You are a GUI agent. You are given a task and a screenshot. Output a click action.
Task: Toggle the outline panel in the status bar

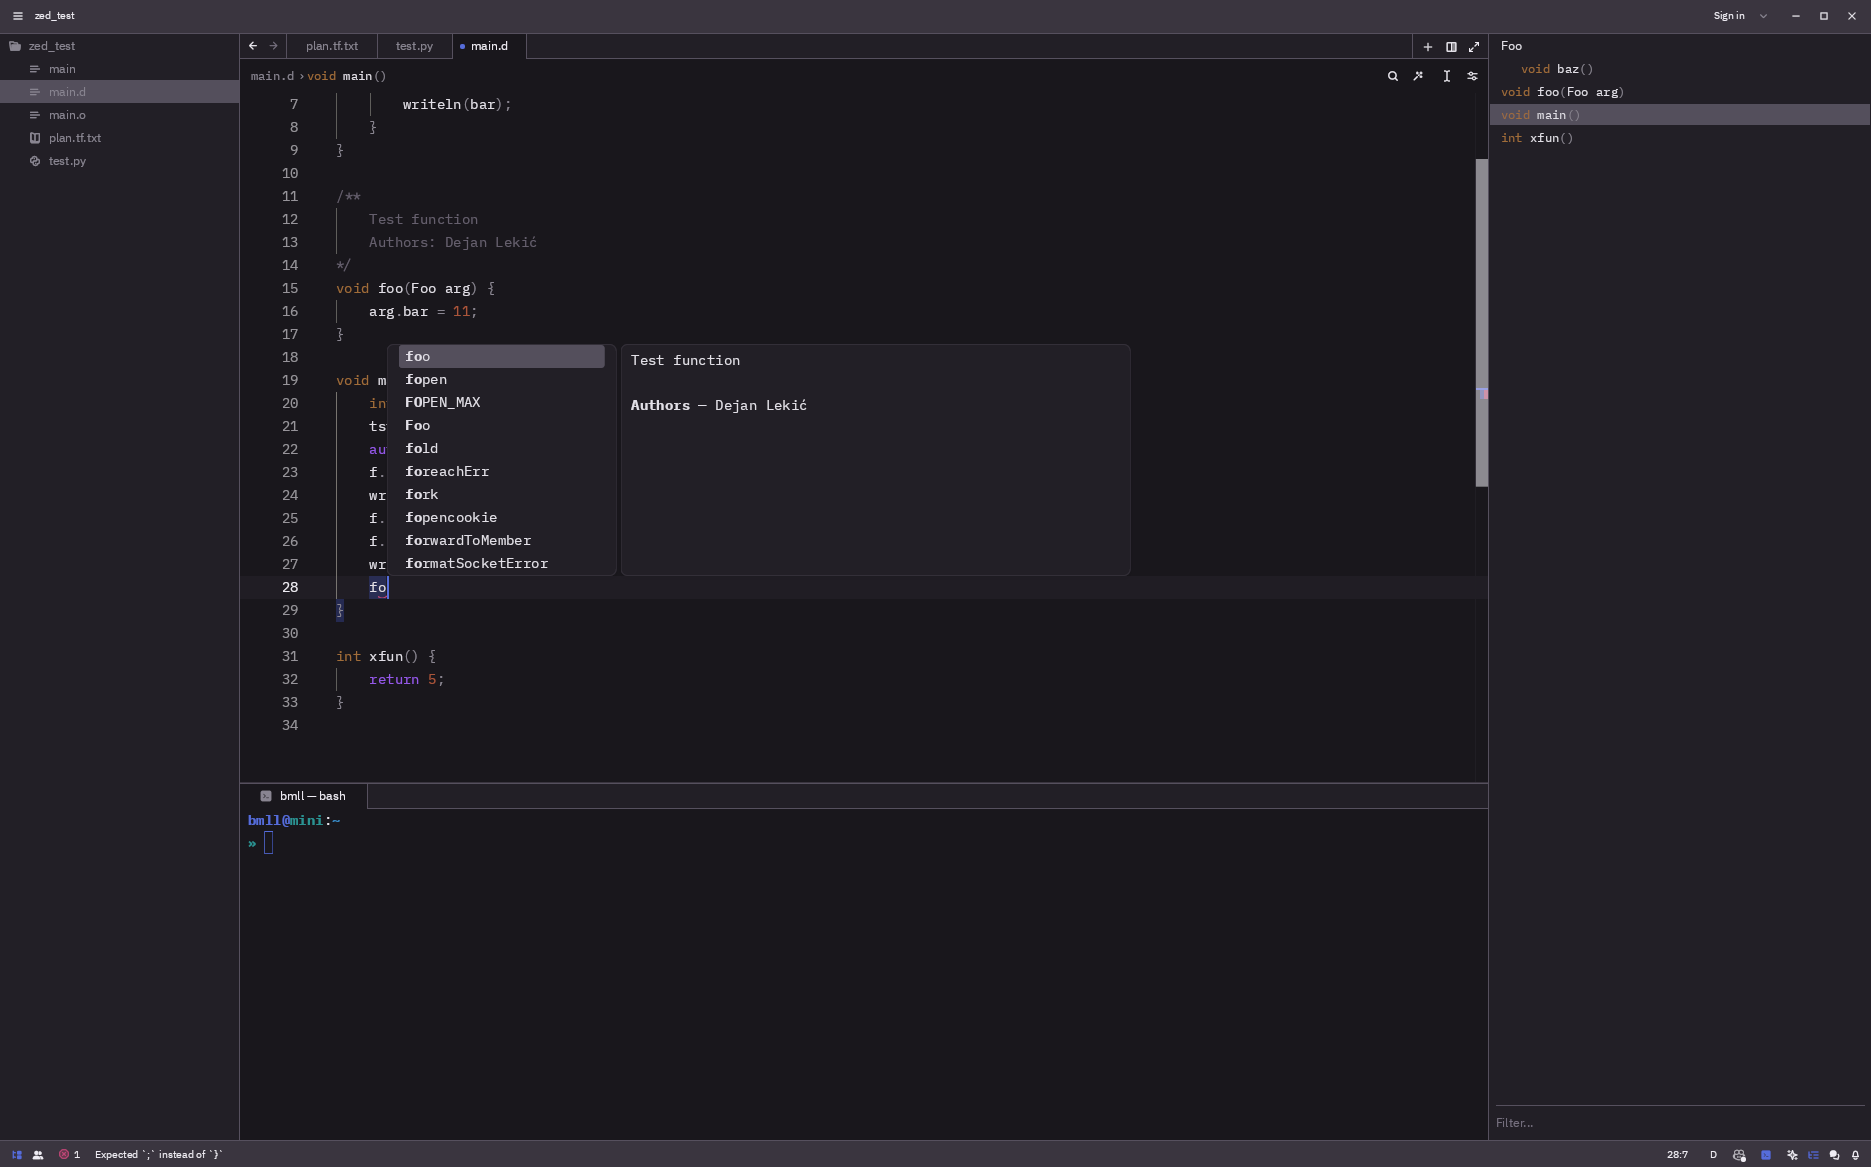click(1813, 1155)
